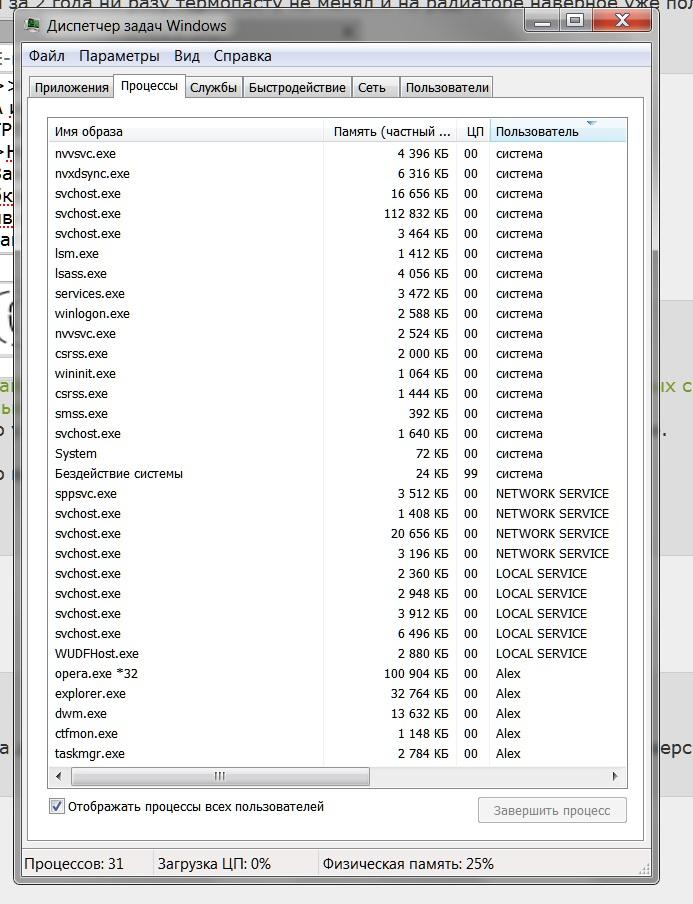Viewport: 693px width, 904px height.
Task: Select csrss.exe using 1 444 КБ
Action: click(x=337, y=393)
